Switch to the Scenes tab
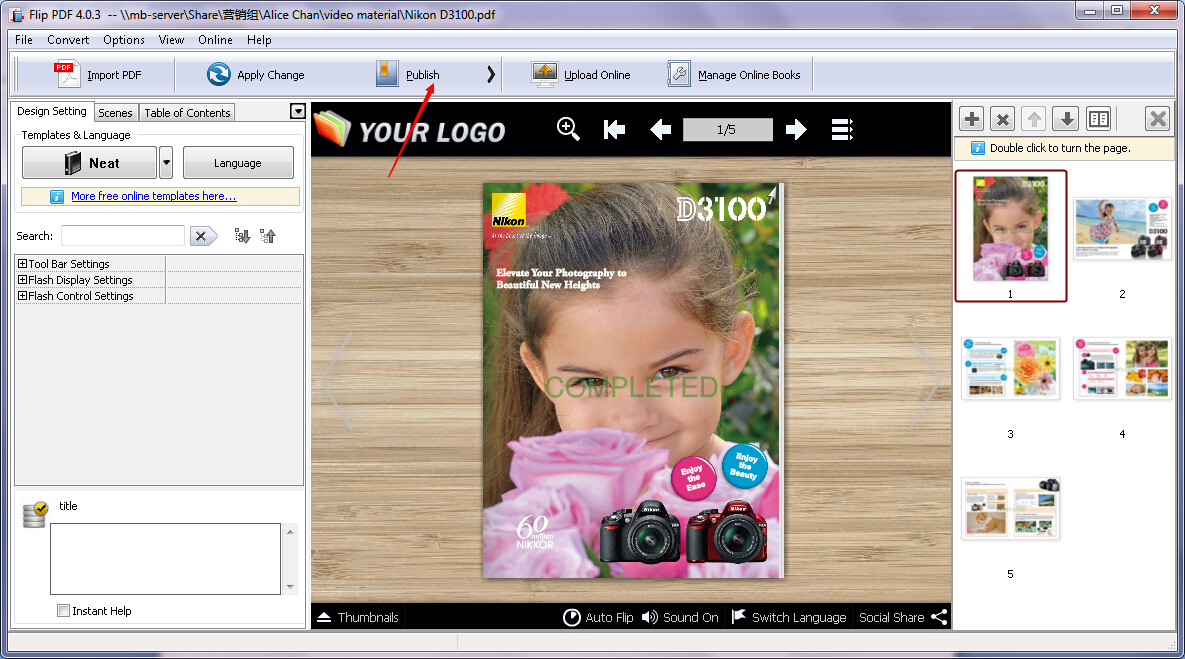Viewport: 1185px width, 659px height. (x=116, y=113)
